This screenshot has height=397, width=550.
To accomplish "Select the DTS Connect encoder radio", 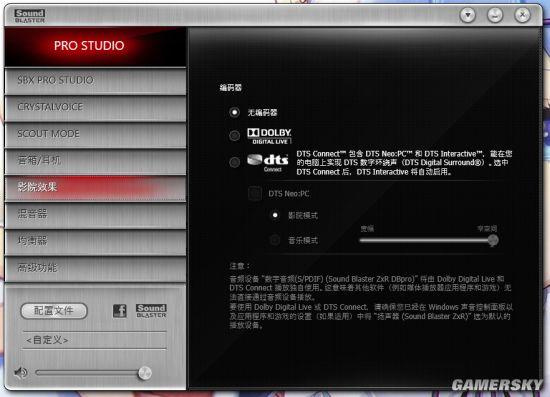I will (234, 162).
